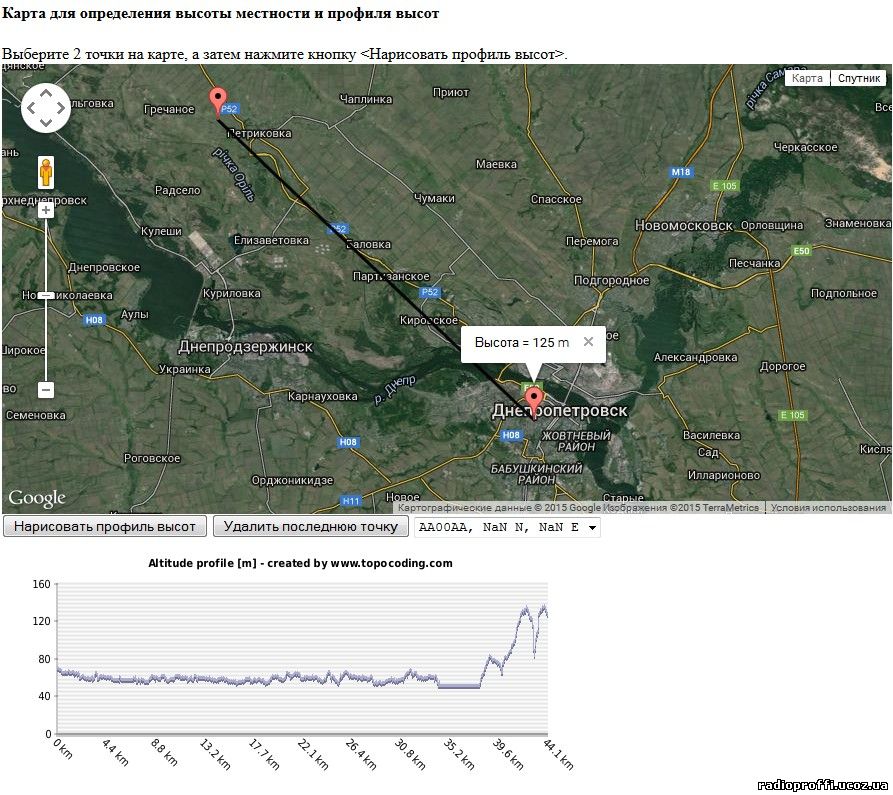The width and height of the screenshot is (893, 795).
Task: Click the Роговское label
Action: coord(152,458)
